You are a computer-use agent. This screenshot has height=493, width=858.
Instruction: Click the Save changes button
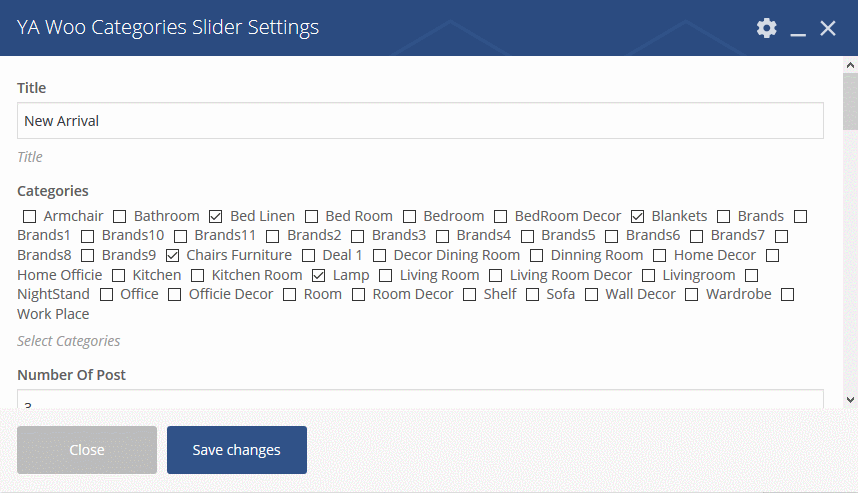[x=237, y=450]
